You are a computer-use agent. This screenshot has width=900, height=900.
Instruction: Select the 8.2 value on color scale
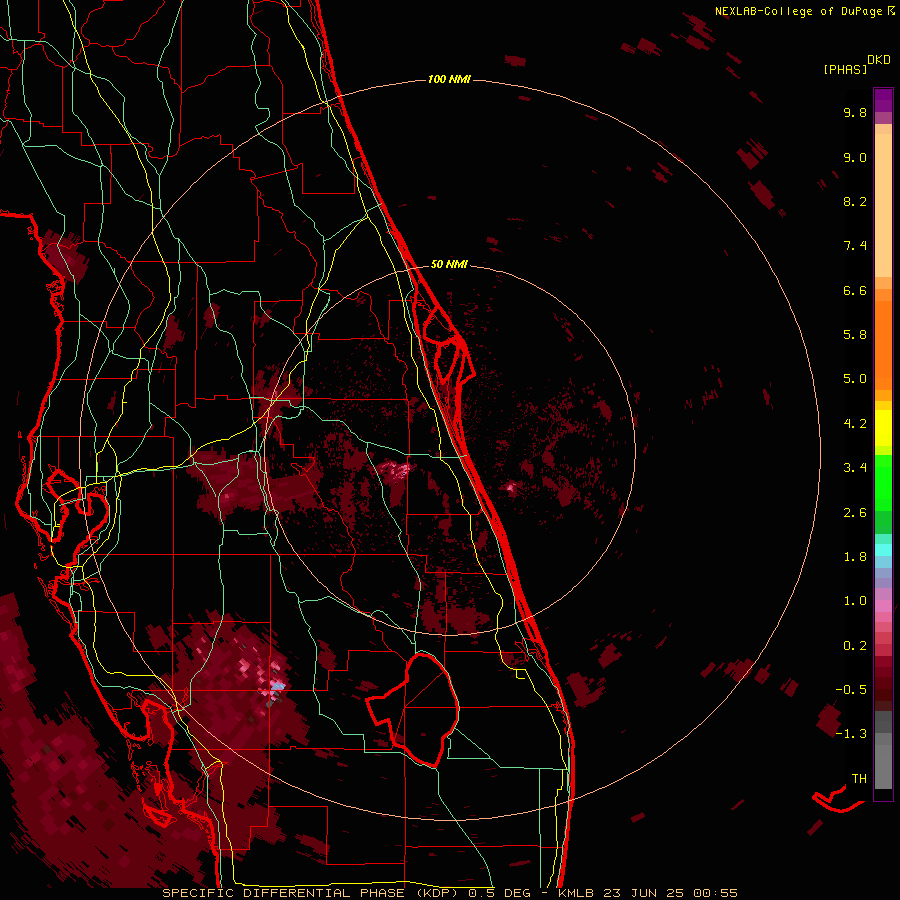(x=855, y=201)
